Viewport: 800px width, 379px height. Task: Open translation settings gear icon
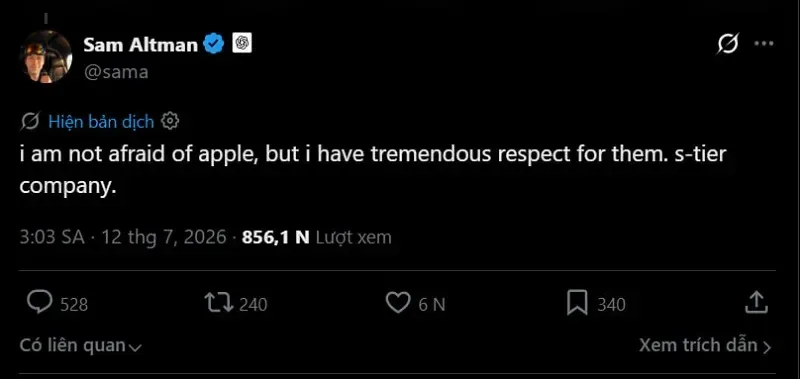pyautogui.click(x=169, y=121)
